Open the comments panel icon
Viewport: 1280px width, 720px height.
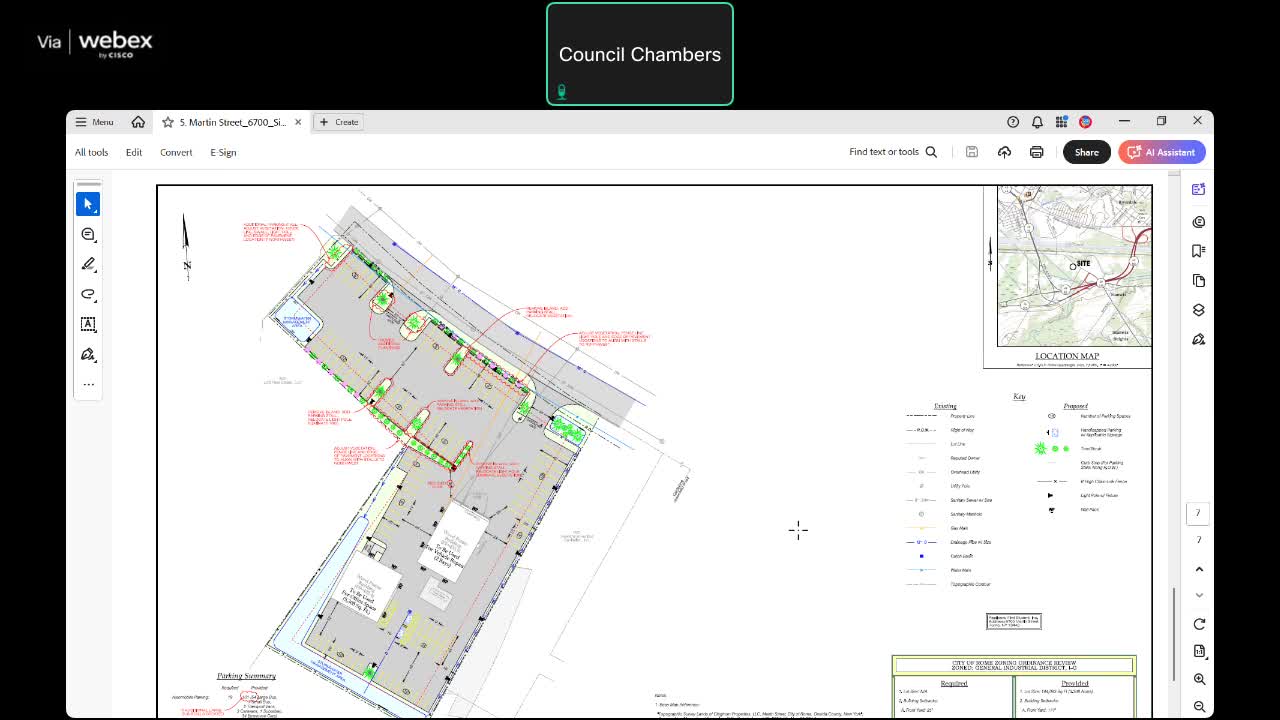(1199, 221)
